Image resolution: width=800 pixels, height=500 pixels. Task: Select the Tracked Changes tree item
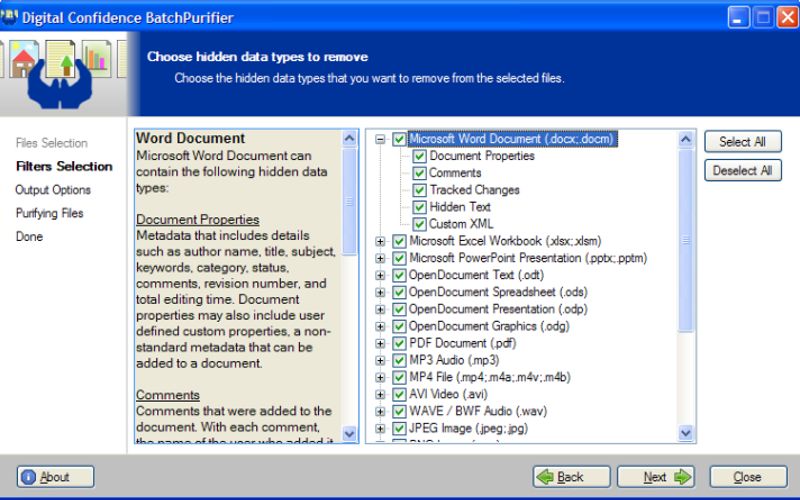point(474,190)
